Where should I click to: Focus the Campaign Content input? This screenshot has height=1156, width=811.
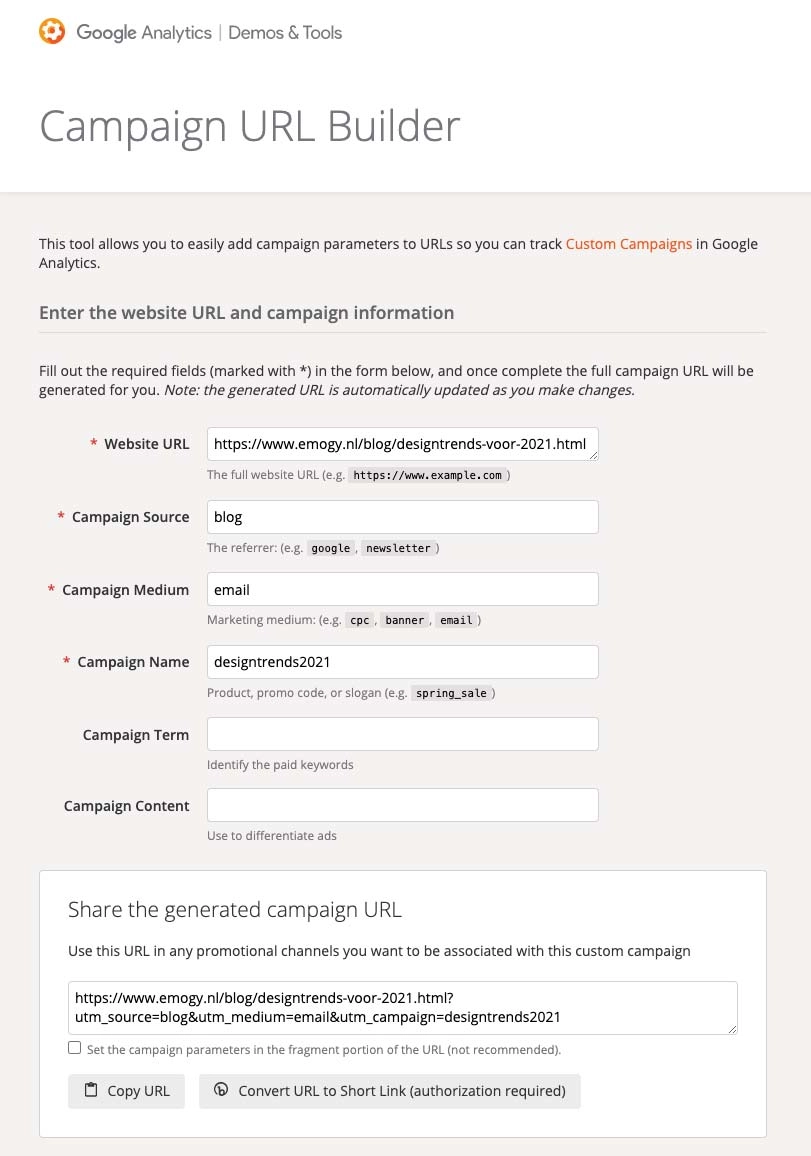[401, 805]
